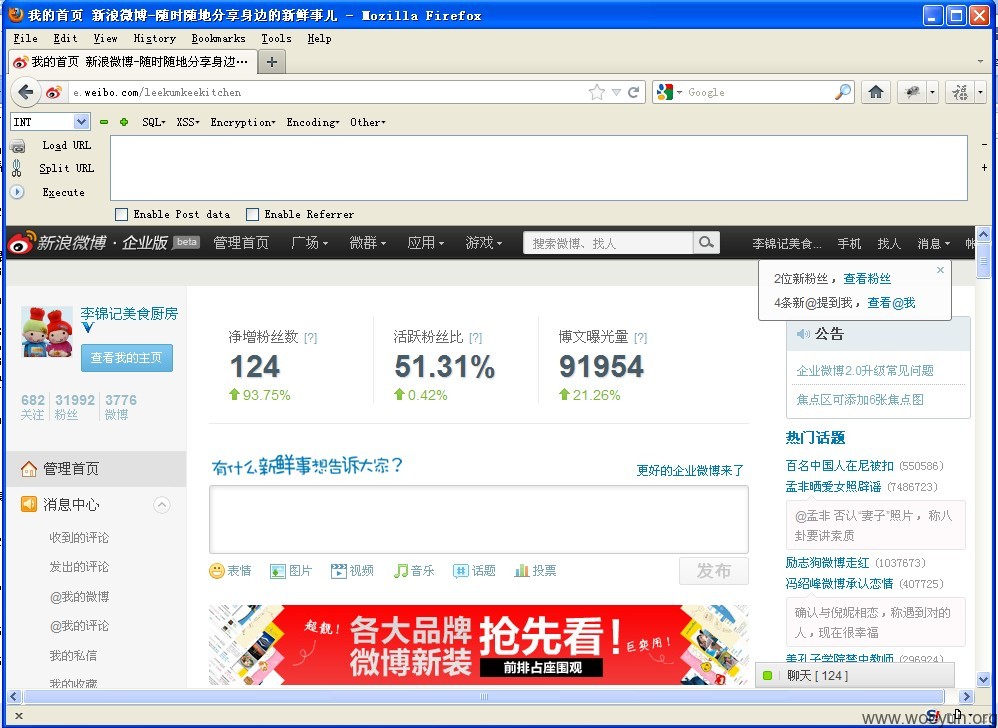This screenshot has width=998, height=728.
Task: Click the HackBar Execute play icon
Action: (17, 192)
